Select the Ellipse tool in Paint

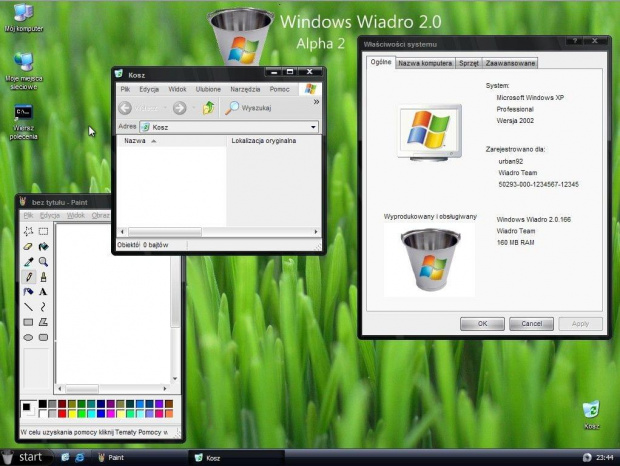pyautogui.click(x=28, y=338)
